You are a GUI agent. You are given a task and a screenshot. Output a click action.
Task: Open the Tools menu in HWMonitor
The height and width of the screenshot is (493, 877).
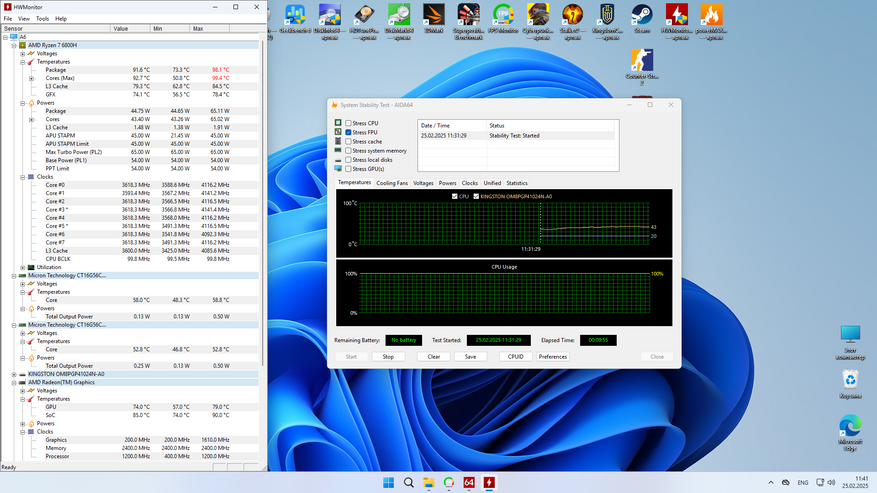42,18
